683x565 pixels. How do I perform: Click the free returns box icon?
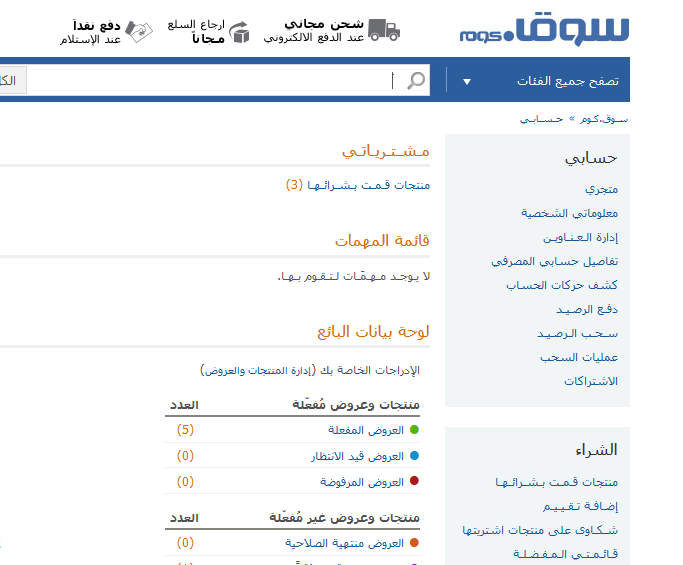click(x=239, y=32)
